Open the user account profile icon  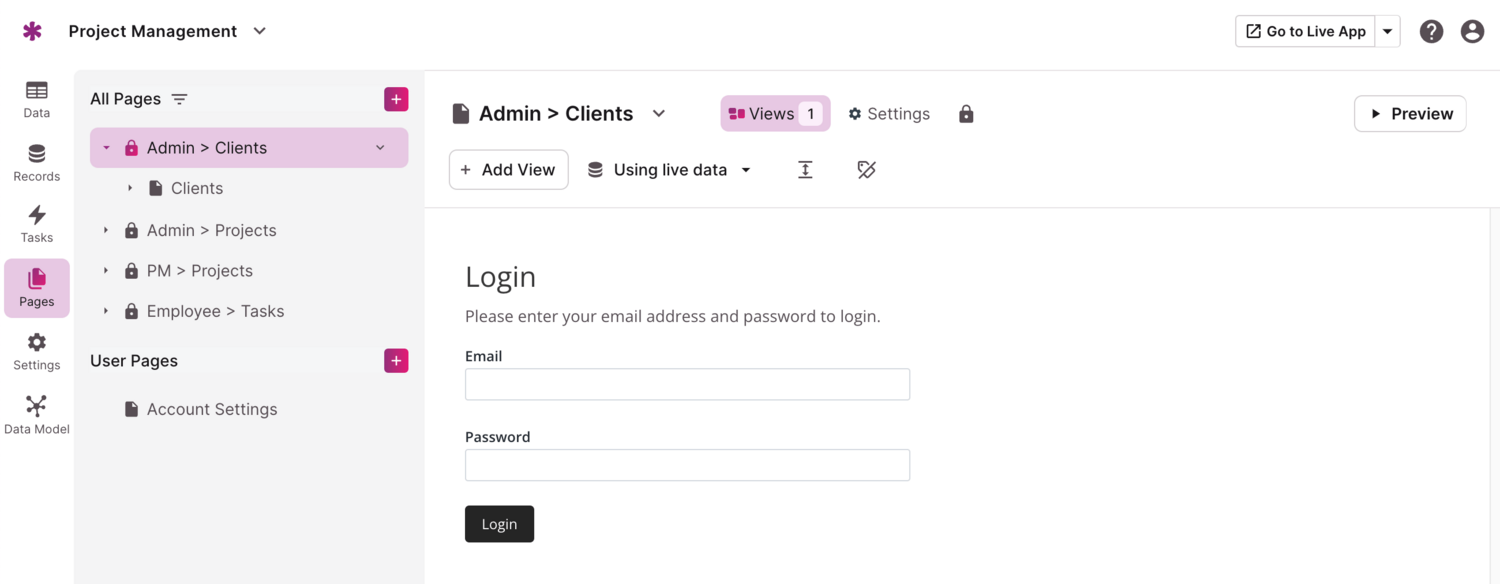click(x=1472, y=31)
